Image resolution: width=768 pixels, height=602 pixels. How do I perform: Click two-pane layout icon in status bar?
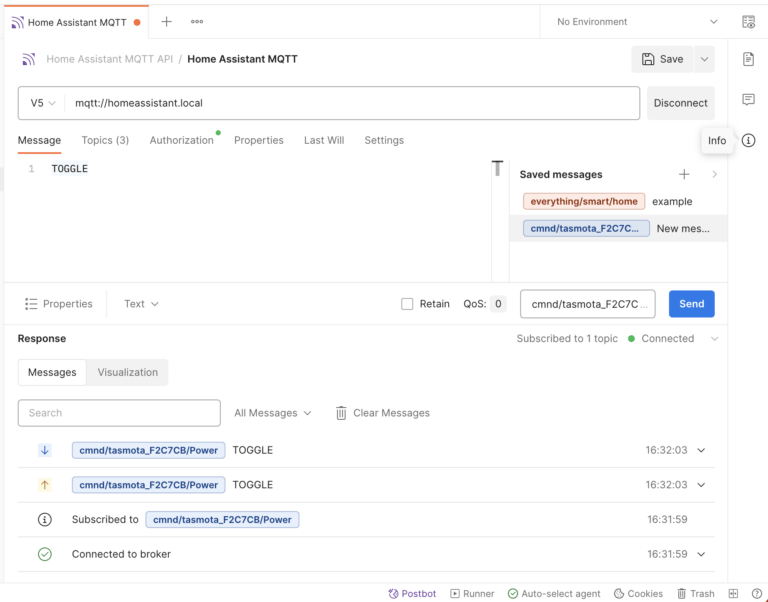tap(733, 594)
